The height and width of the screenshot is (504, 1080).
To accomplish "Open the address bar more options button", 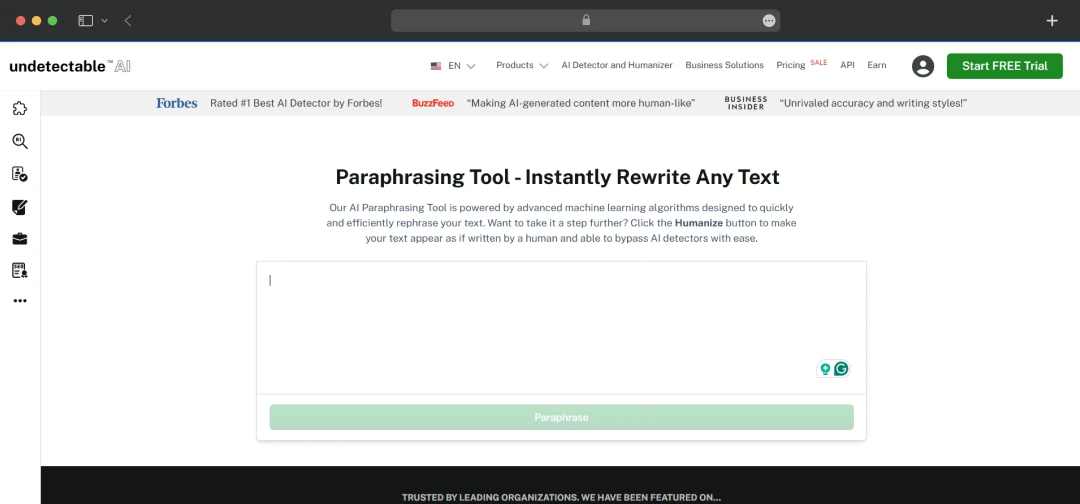I will point(769,21).
